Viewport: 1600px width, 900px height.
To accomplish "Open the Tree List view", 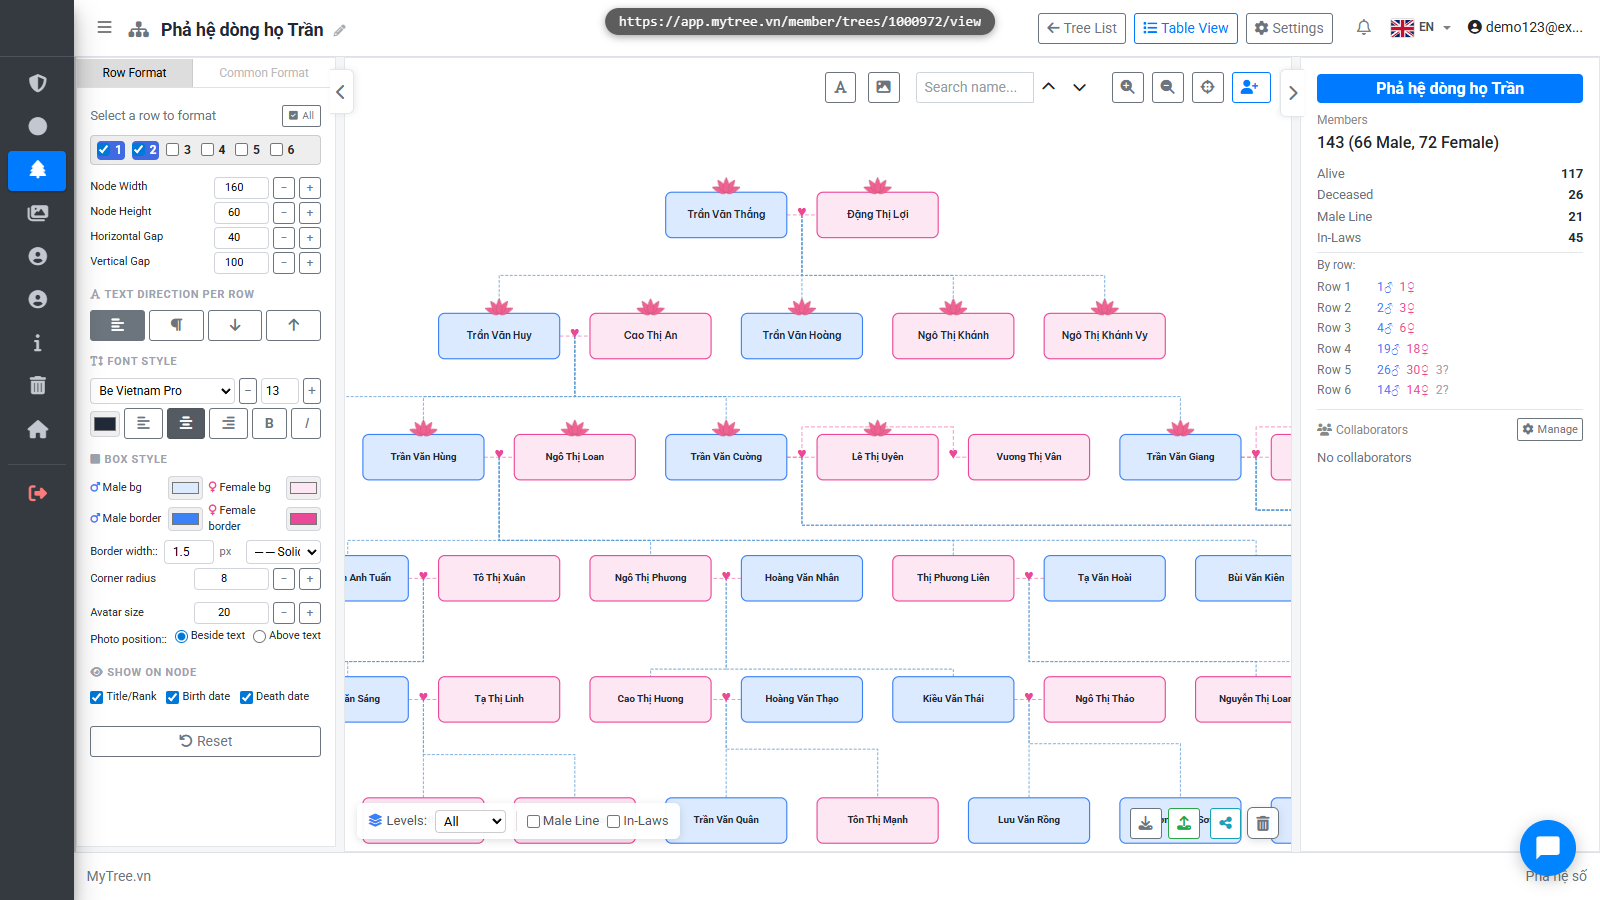I will tap(1082, 28).
